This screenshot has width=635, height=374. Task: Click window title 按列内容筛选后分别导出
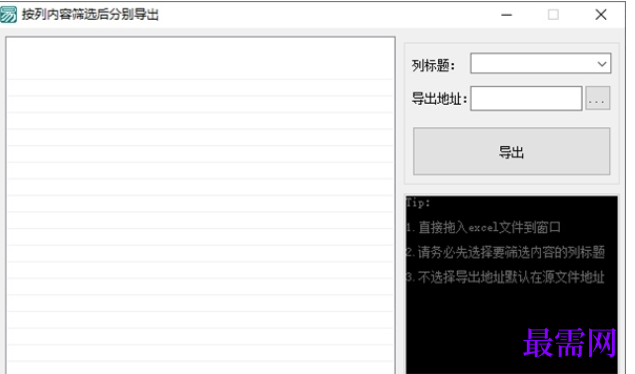tap(90, 15)
